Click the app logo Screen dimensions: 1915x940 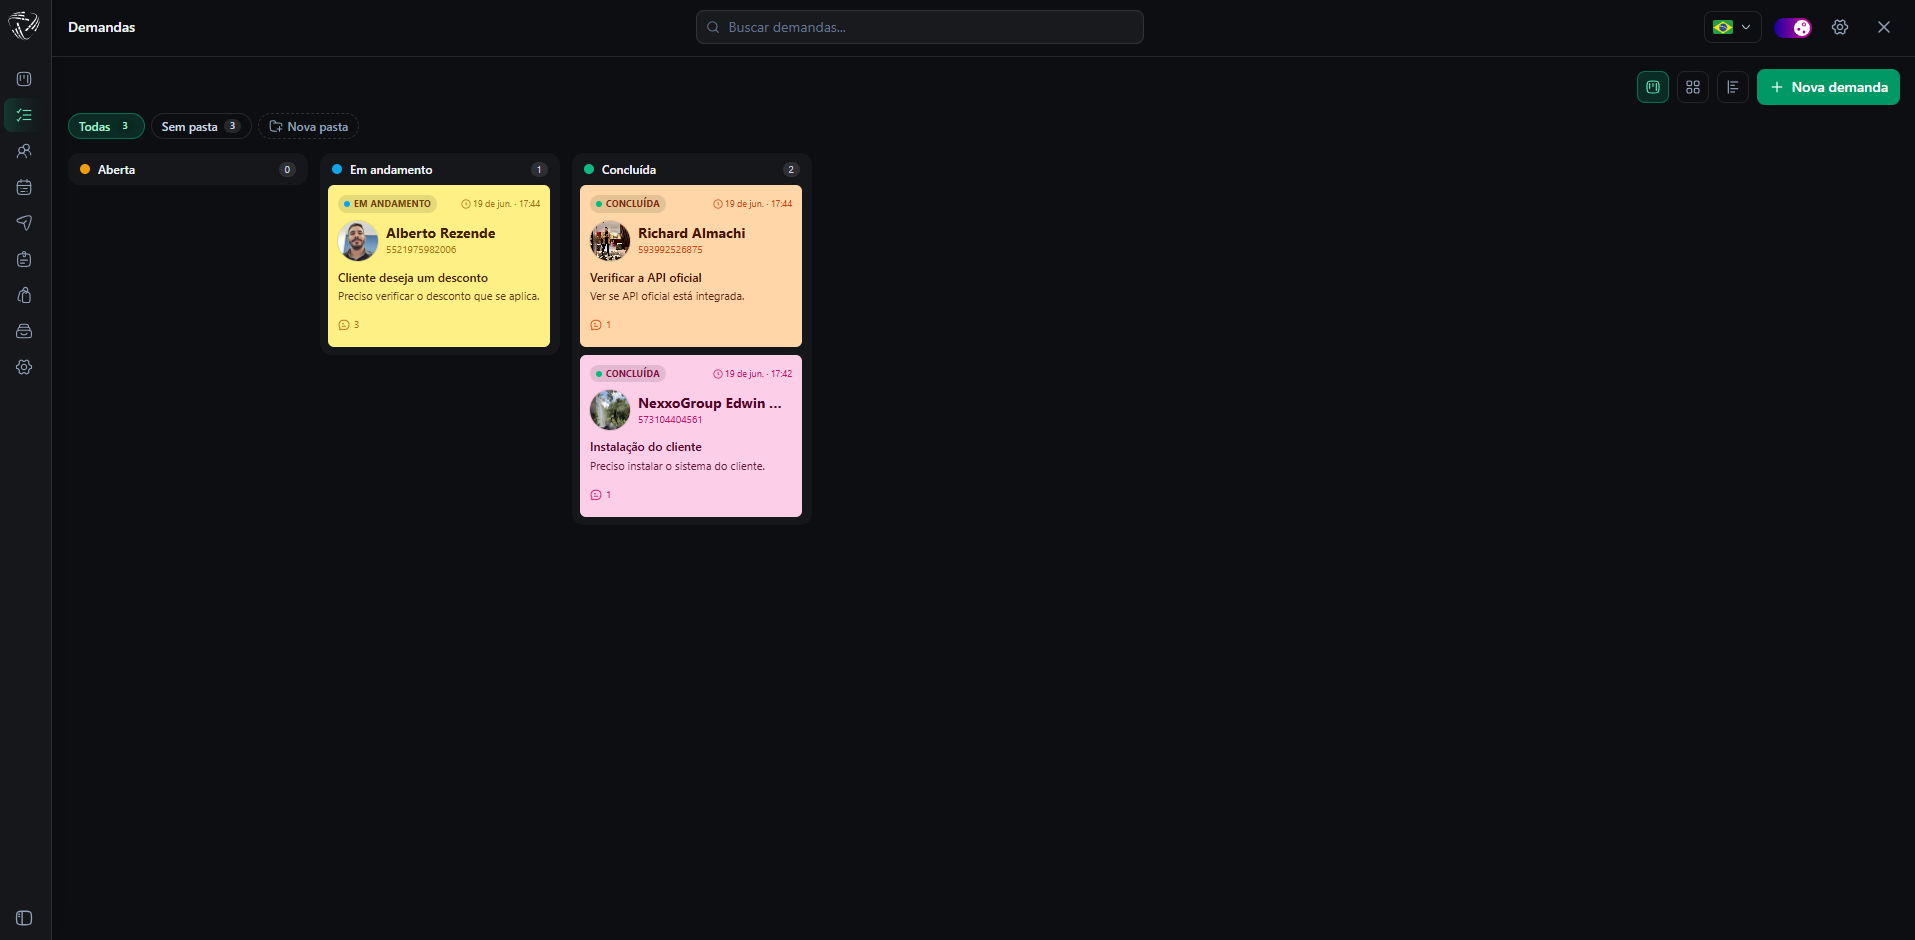click(24, 26)
